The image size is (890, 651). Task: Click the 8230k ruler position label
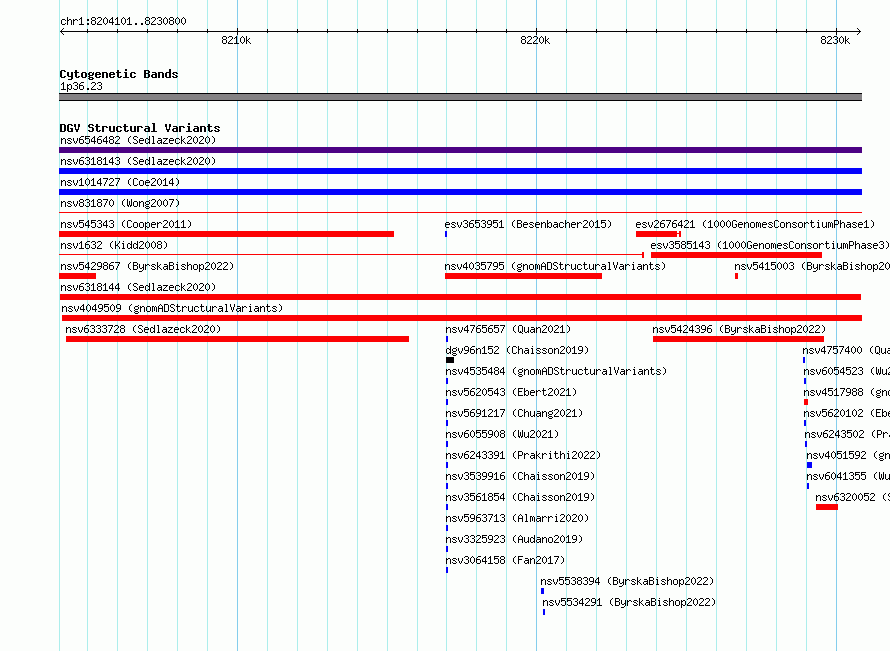pyautogui.click(x=835, y=40)
